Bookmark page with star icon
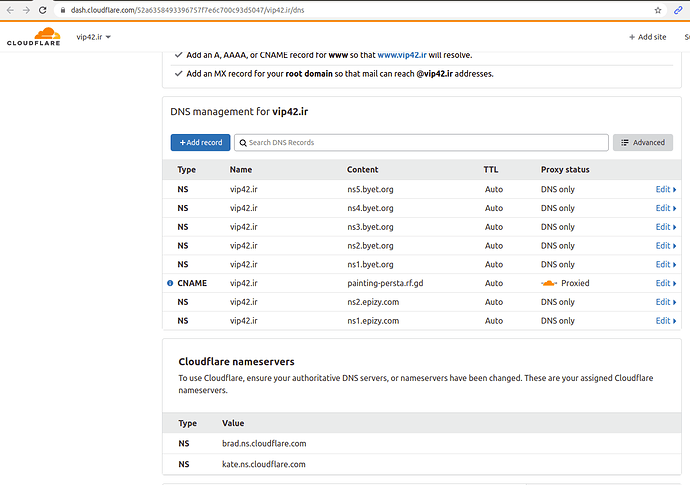690x485 pixels. point(658,10)
